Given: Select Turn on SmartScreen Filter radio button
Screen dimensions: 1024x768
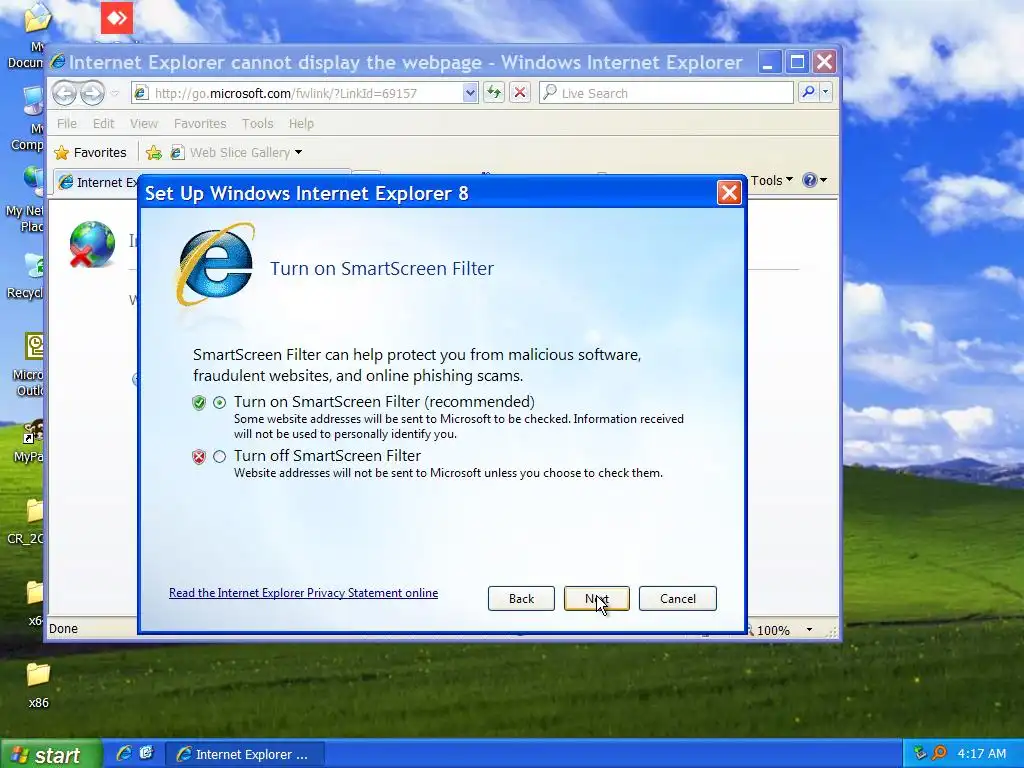Looking at the screenshot, I should pyautogui.click(x=219, y=402).
